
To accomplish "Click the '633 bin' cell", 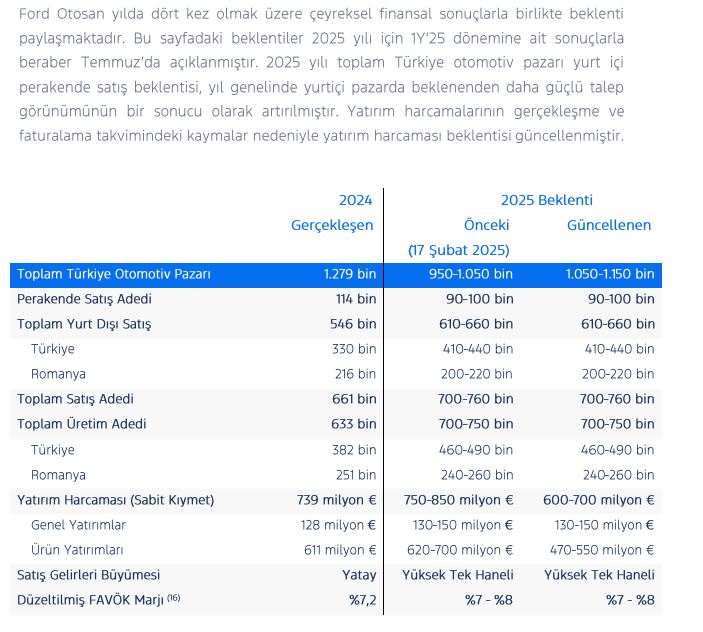I will (354, 424).
